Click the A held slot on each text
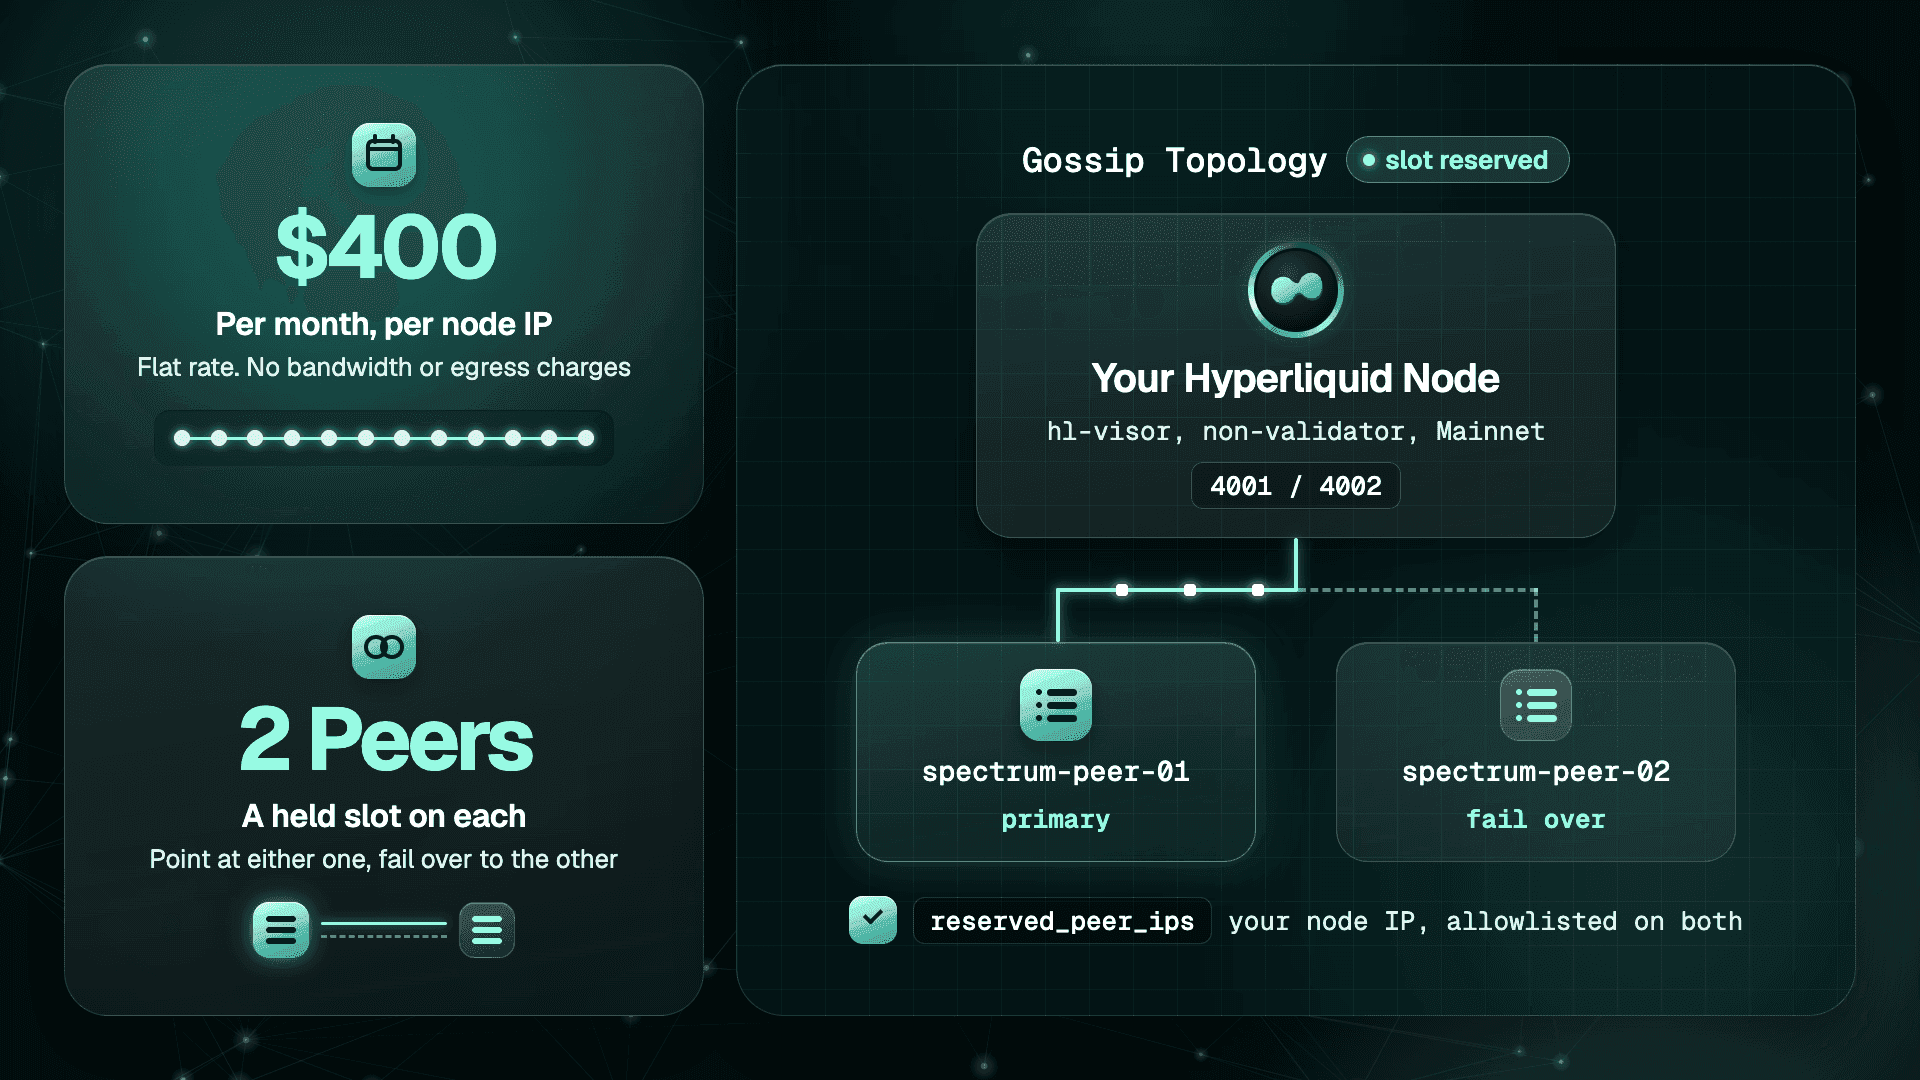This screenshot has height=1080, width=1920. coord(384,816)
